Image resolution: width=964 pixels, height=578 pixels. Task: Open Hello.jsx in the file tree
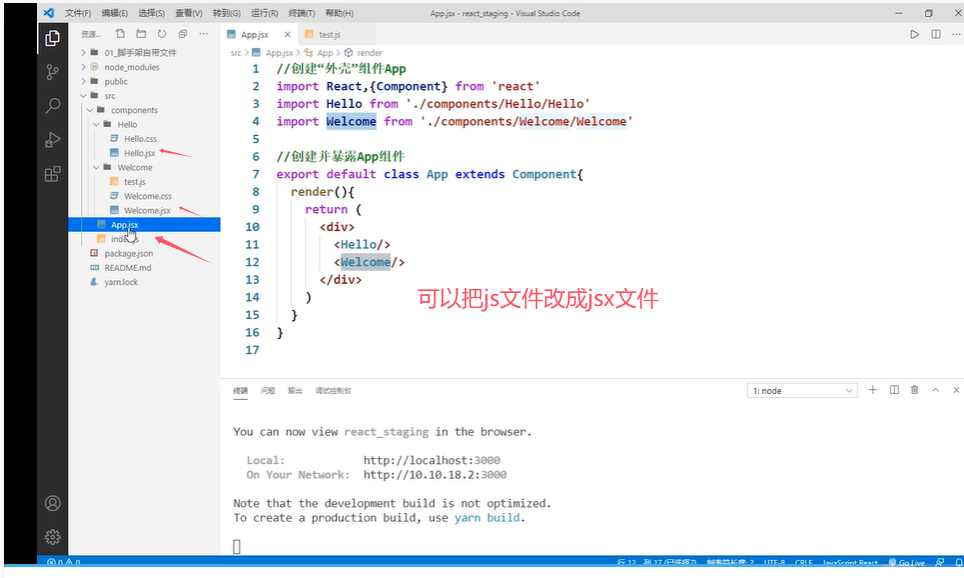tap(140, 153)
